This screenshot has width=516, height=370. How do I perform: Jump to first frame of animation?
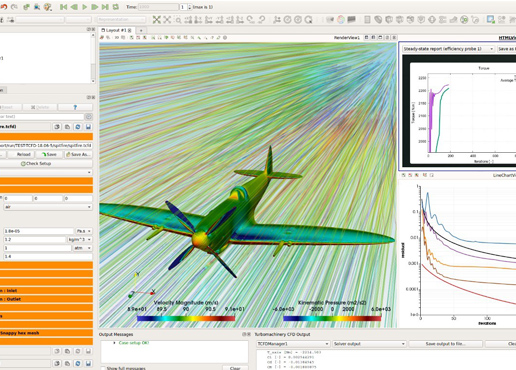(63, 7)
